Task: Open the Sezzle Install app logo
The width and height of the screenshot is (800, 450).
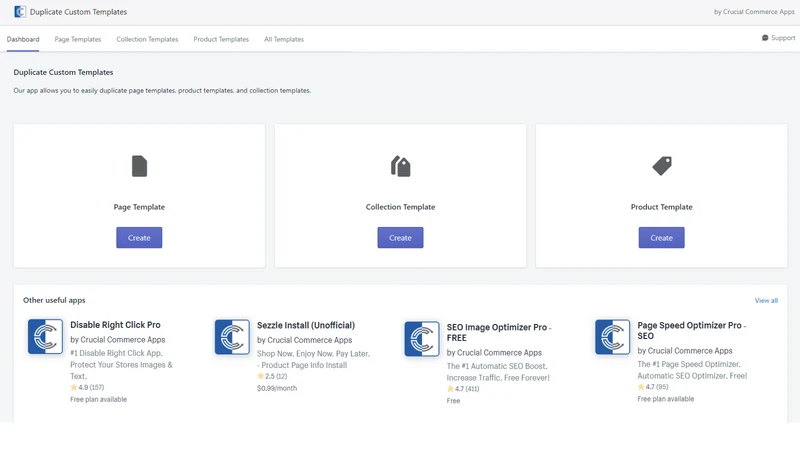Action: pyautogui.click(x=232, y=337)
